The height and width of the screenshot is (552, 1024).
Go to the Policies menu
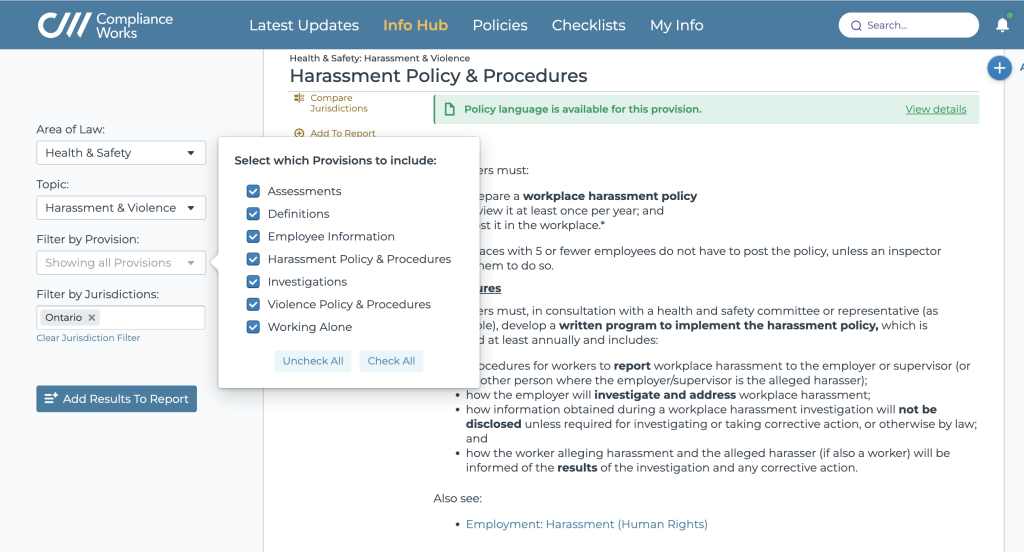[x=500, y=25]
